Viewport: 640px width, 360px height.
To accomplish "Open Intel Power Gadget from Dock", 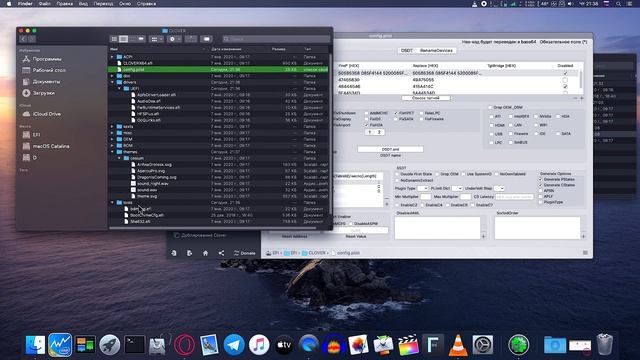I will (60, 344).
